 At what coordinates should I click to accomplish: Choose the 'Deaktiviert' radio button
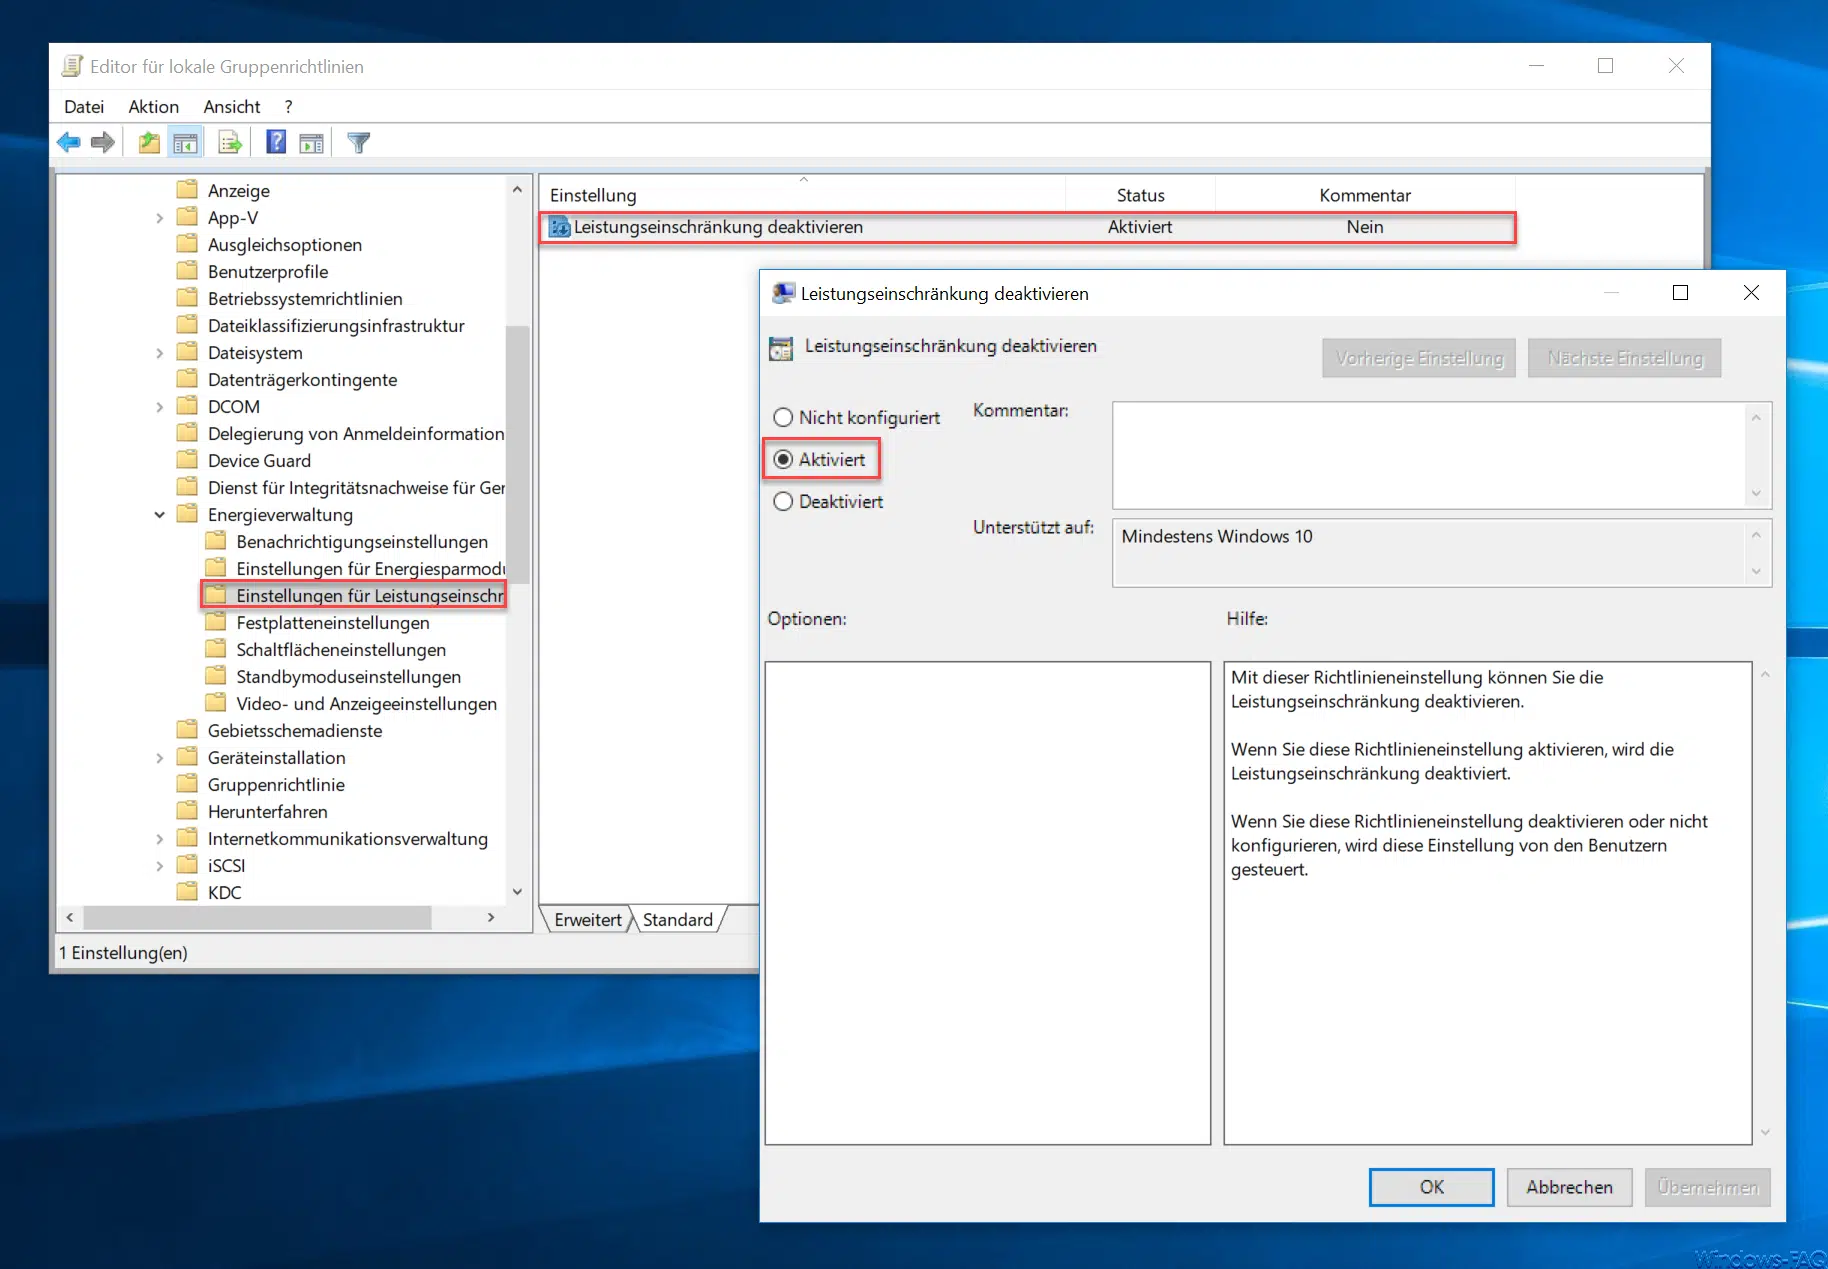(783, 502)
